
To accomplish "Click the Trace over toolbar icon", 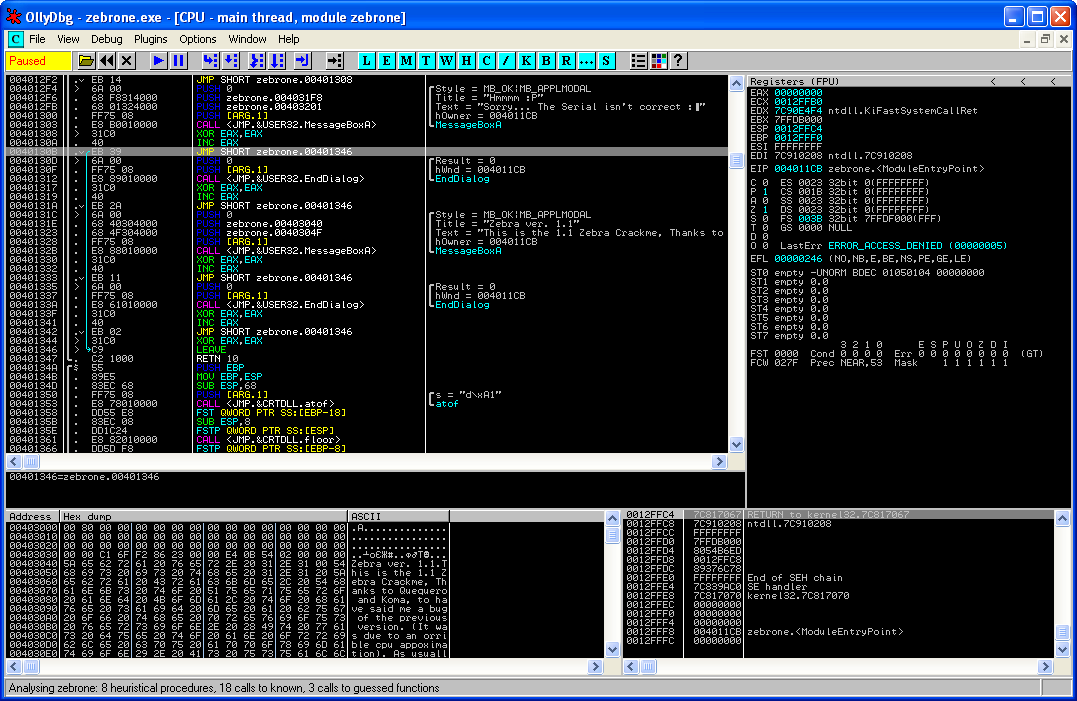I will (277, 60).
